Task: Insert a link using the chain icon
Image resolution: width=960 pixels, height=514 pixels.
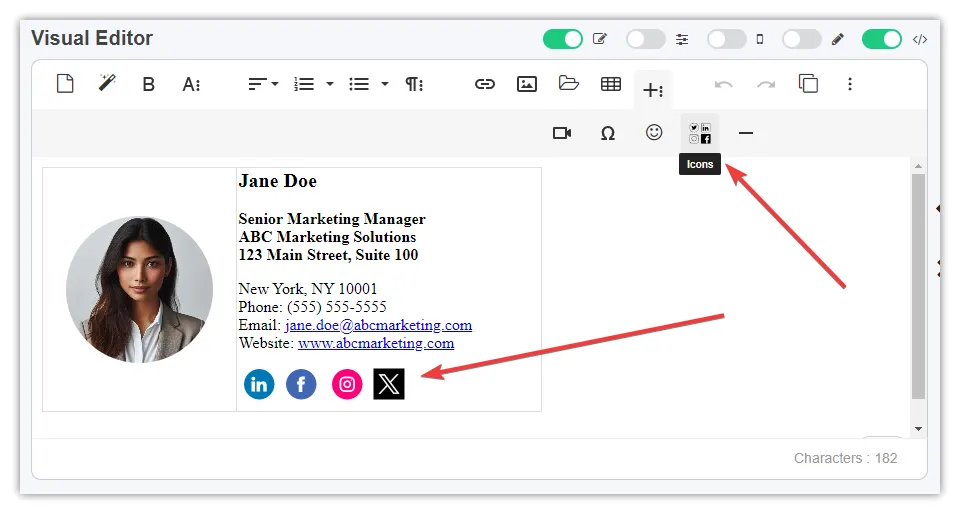Action: pyautogui.click(x=485, y=84)
